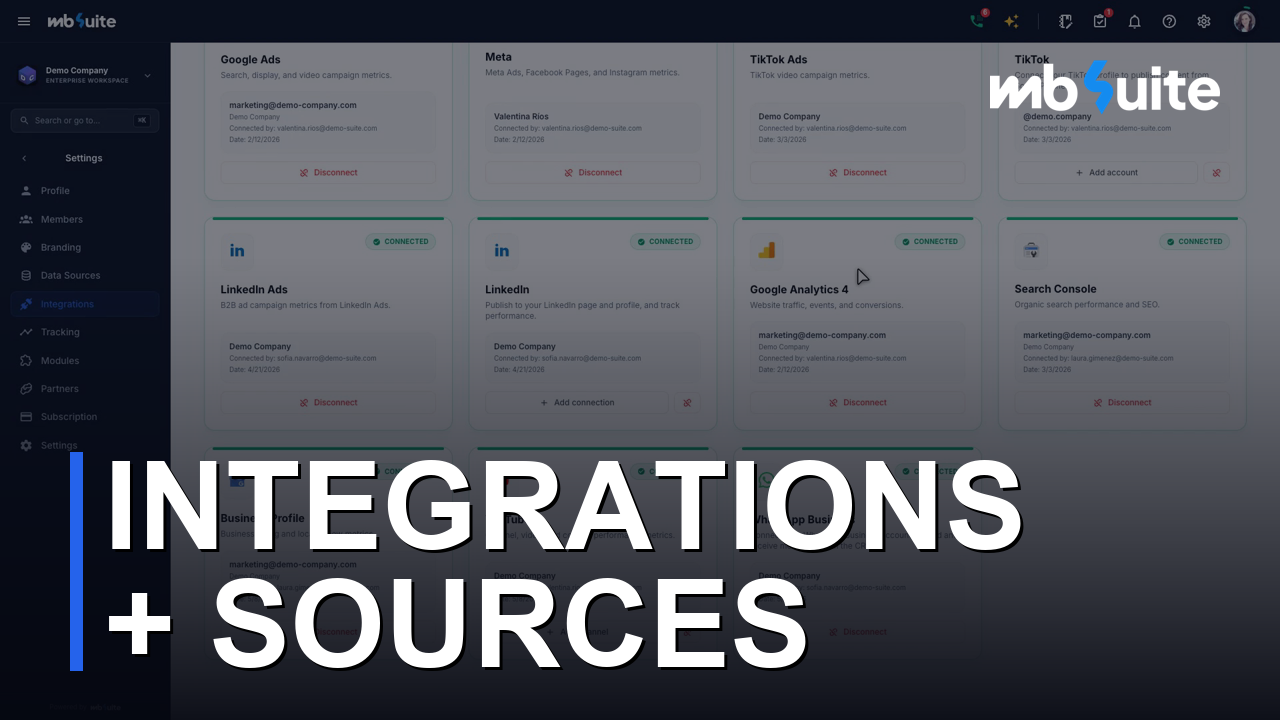Screen dimensions: 1280x720
Task: Click the 'TikTok Ads' card title
Action: tap(778, 60)
